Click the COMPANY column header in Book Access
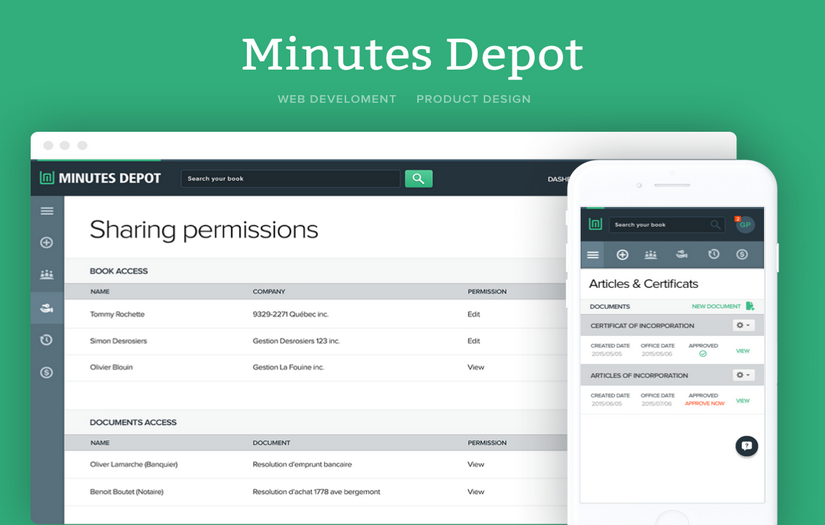This screenshot has height=525, width=825. tap(269, 291)
